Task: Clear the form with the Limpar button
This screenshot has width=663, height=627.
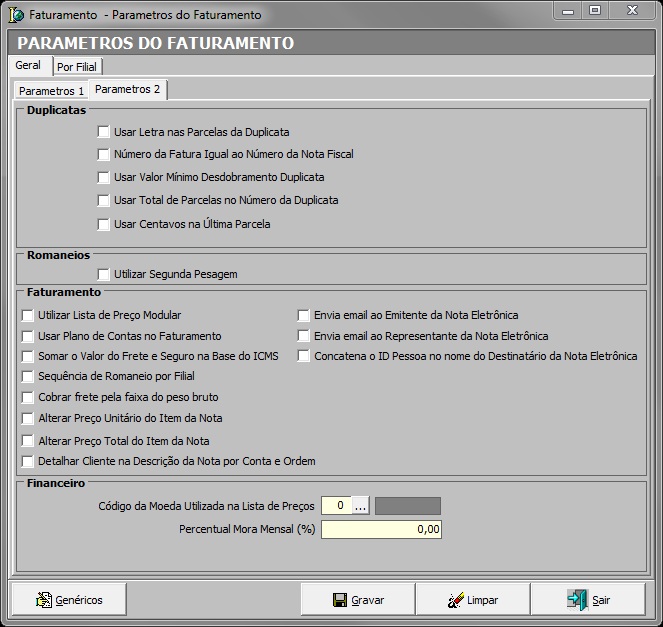Action: coord(472,600)
